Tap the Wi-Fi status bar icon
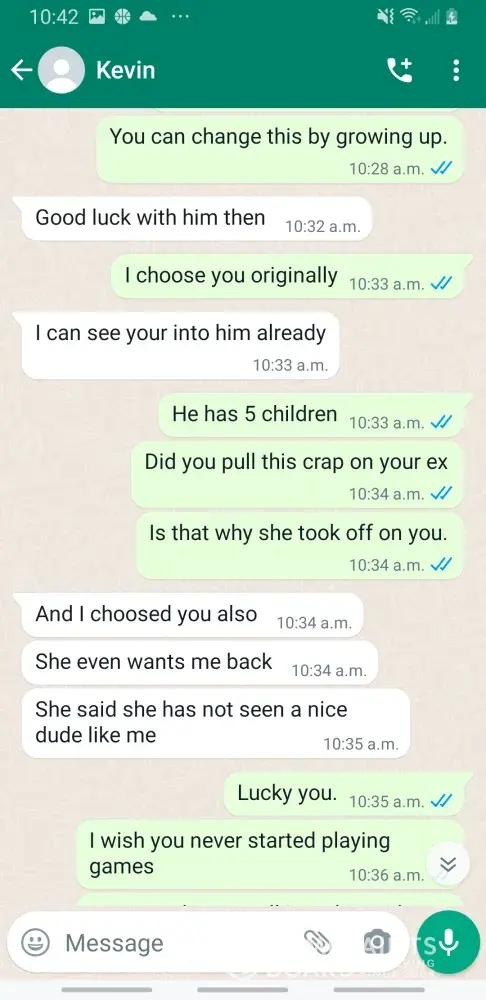This screenshot has width=486, height=1000. pos(408,17)
